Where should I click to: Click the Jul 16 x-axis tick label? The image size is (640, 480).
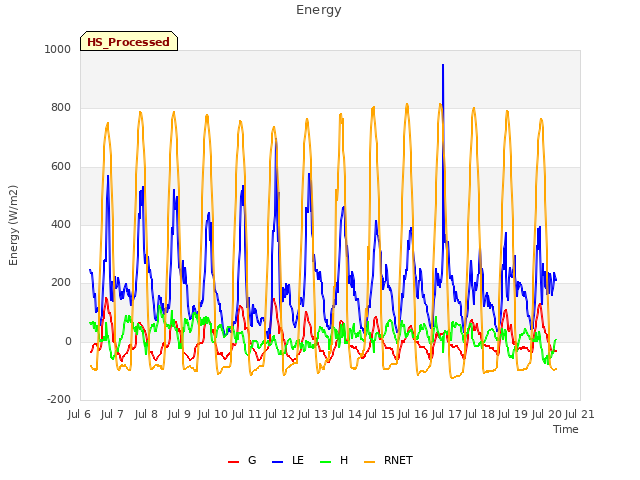pos(413,415)
